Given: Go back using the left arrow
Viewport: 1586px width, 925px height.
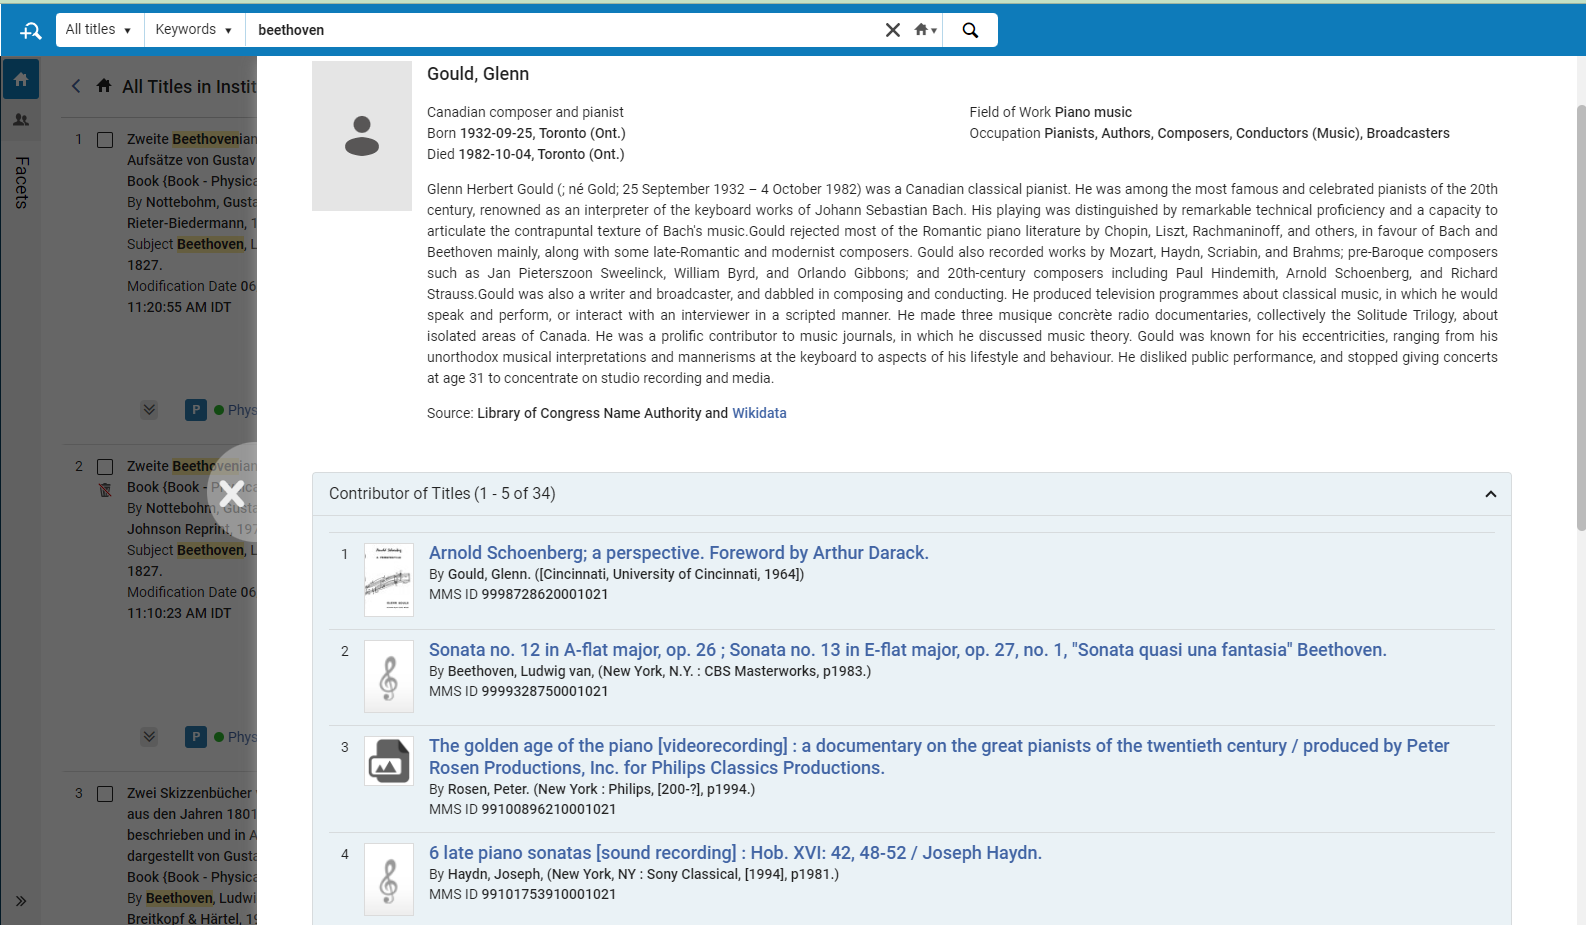Looking at the screenshot, I should (76, 86).
